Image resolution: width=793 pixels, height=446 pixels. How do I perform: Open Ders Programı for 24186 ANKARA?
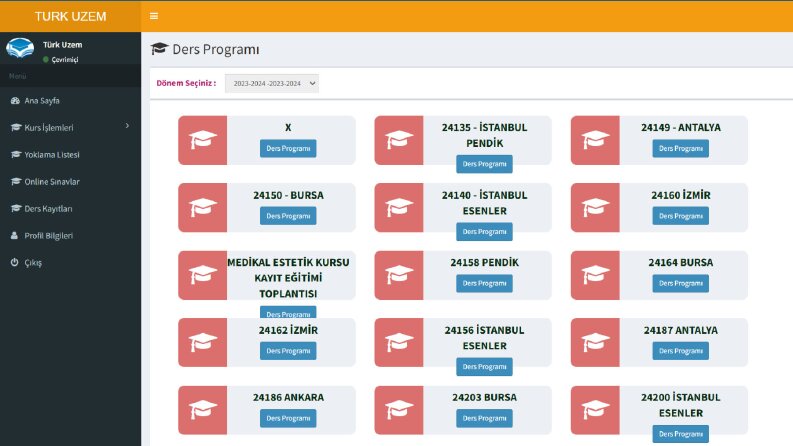point(288,418)
